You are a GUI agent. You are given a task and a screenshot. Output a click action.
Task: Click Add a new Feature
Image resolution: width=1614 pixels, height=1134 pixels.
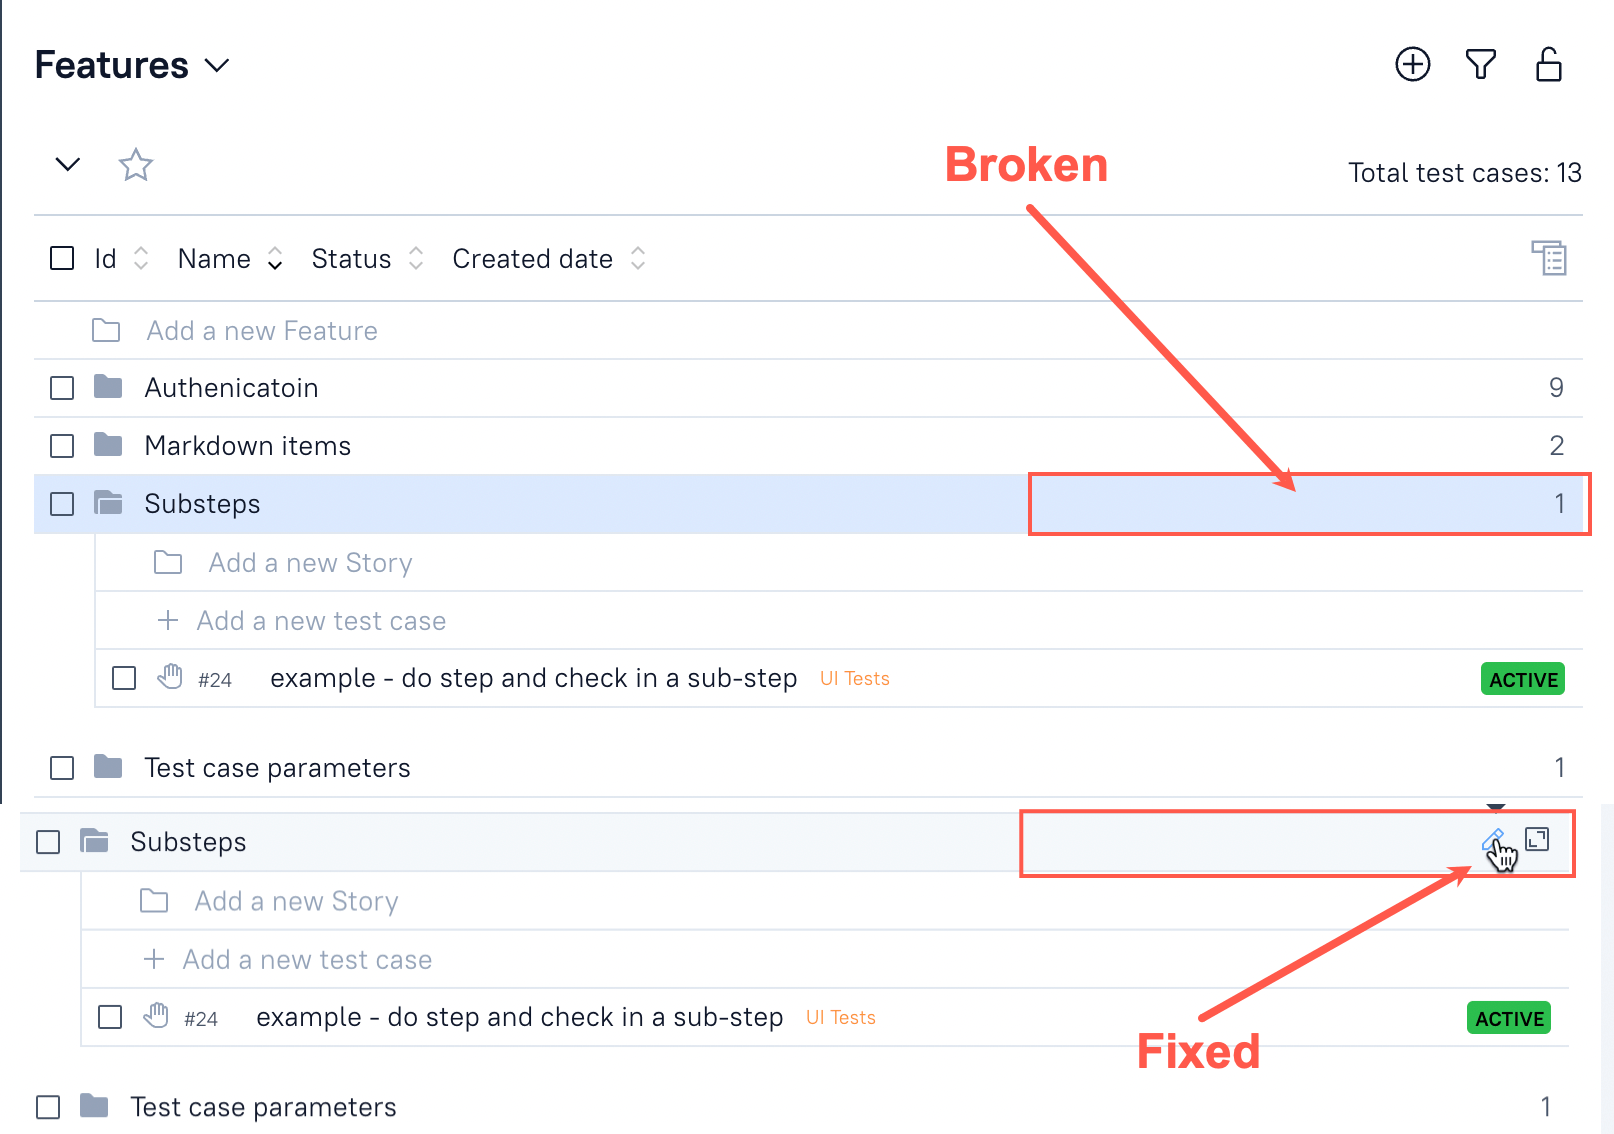[262, 330]
